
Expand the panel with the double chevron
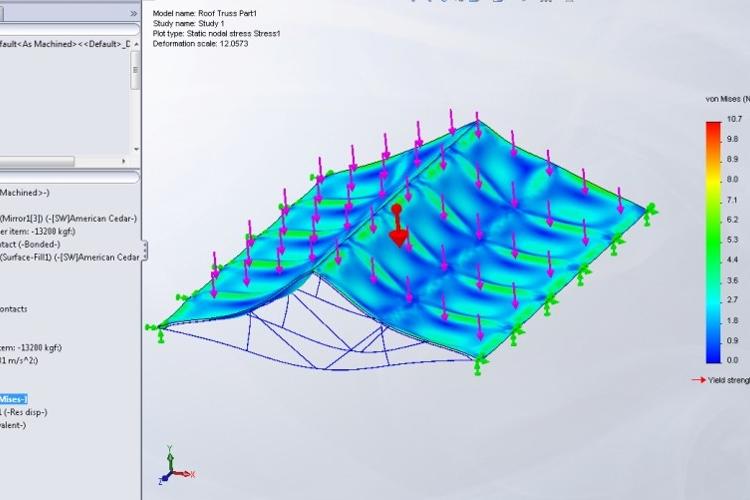pos(133,13)
